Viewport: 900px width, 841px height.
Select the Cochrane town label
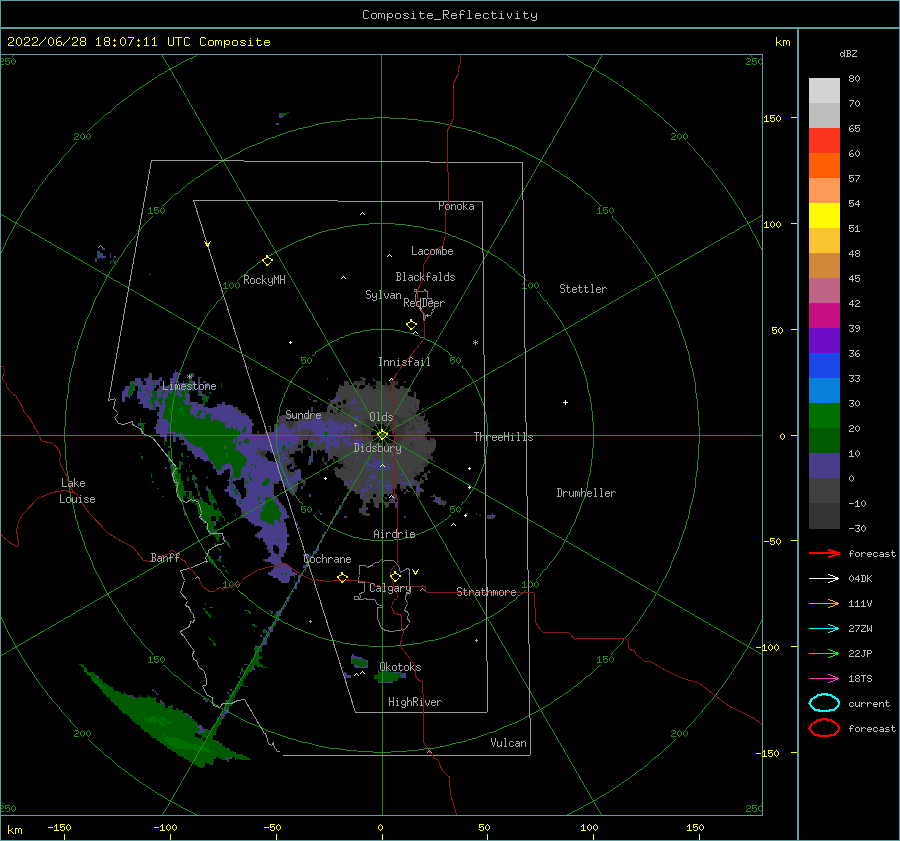point(327,559)
